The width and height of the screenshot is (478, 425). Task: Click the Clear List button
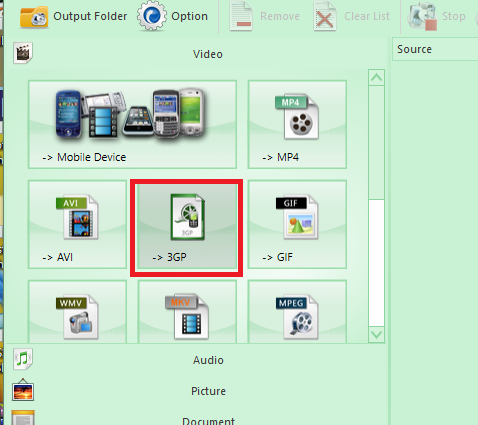[x=351, y=16]
